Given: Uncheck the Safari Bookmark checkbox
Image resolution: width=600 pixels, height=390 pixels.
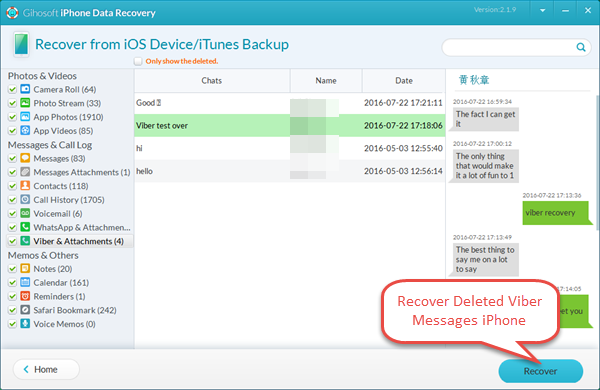Looking at the screenshot, I should (12, 310).
